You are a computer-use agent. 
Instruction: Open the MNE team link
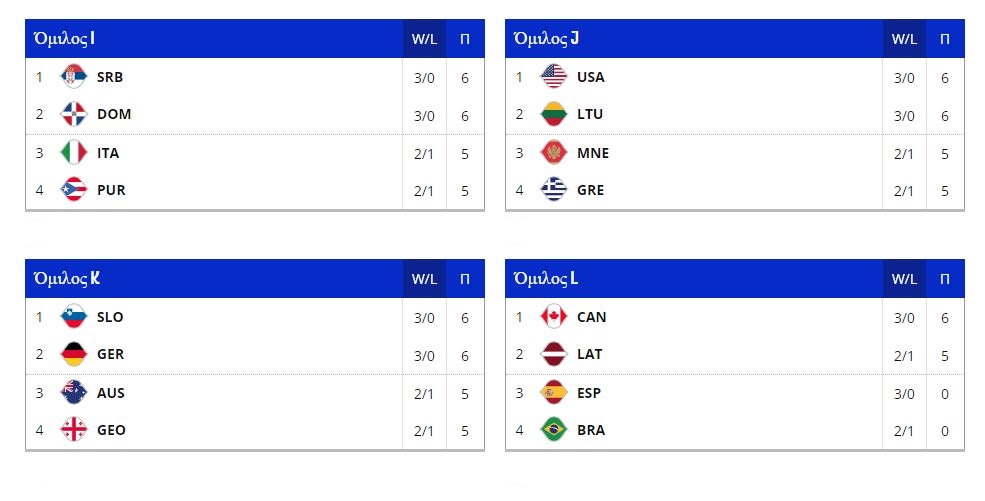[x=593, y=153]
